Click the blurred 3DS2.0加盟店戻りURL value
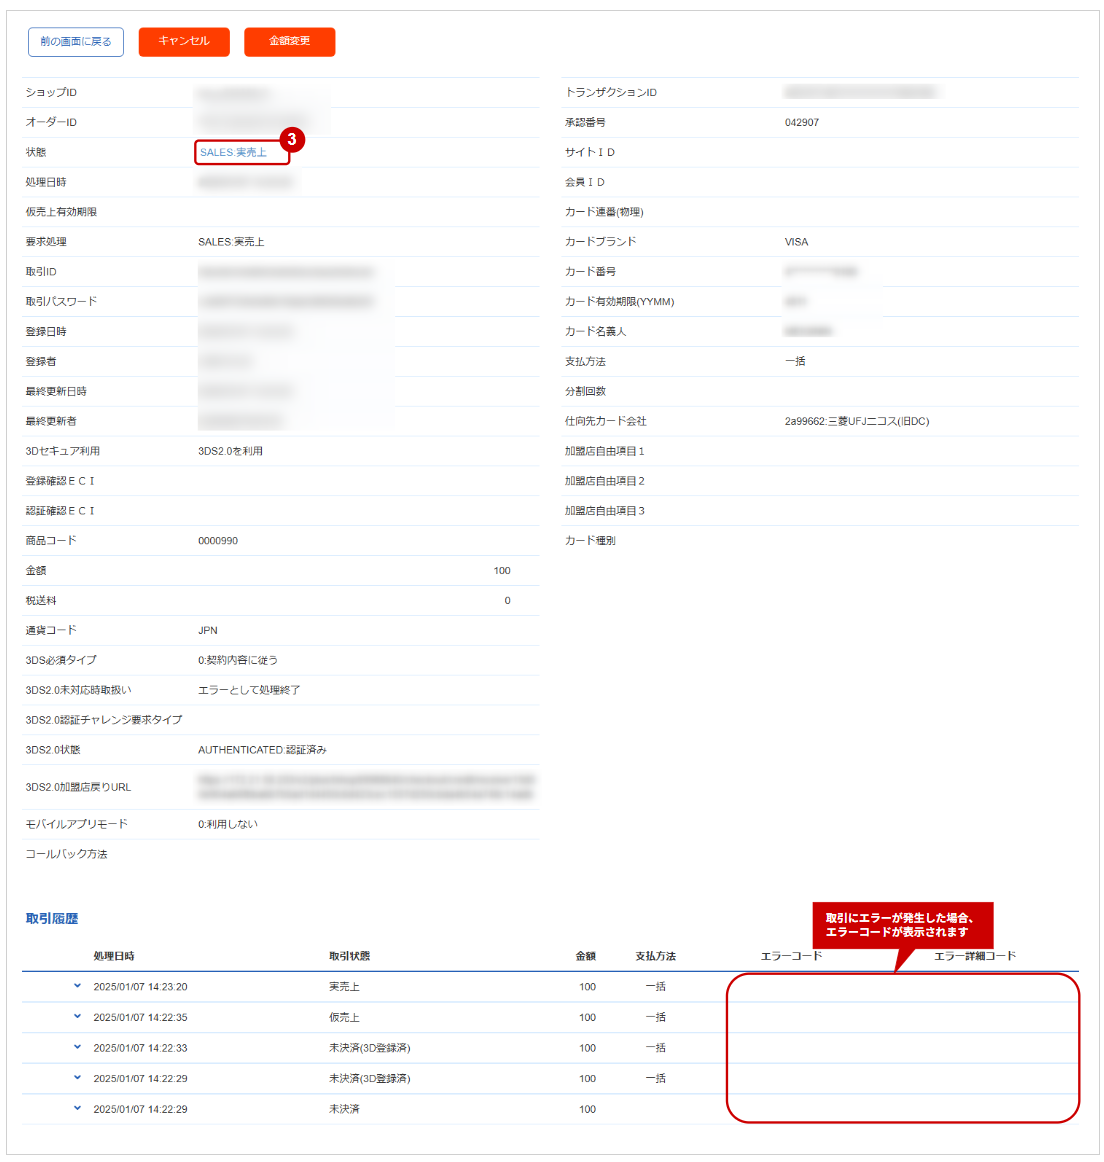Viewport: 1104px width, 1162px height. pyautogui.click(x=366, y=787)
